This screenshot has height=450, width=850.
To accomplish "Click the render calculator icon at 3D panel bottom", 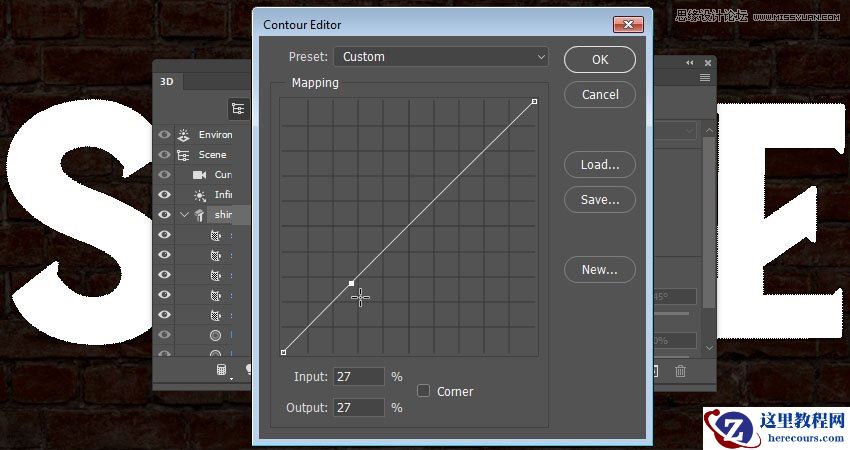I will tap(222, 370).
